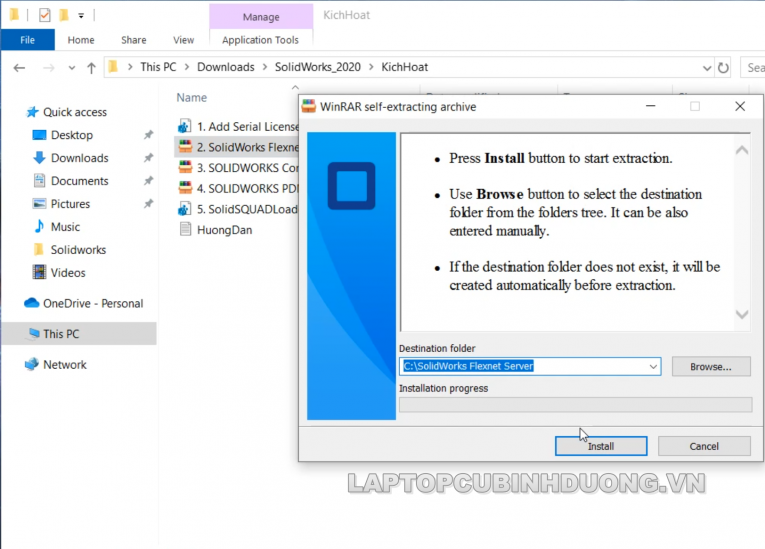The image size is (765, 549).
Task: Select the Manage contextual tab
Action: coord(261,17)
